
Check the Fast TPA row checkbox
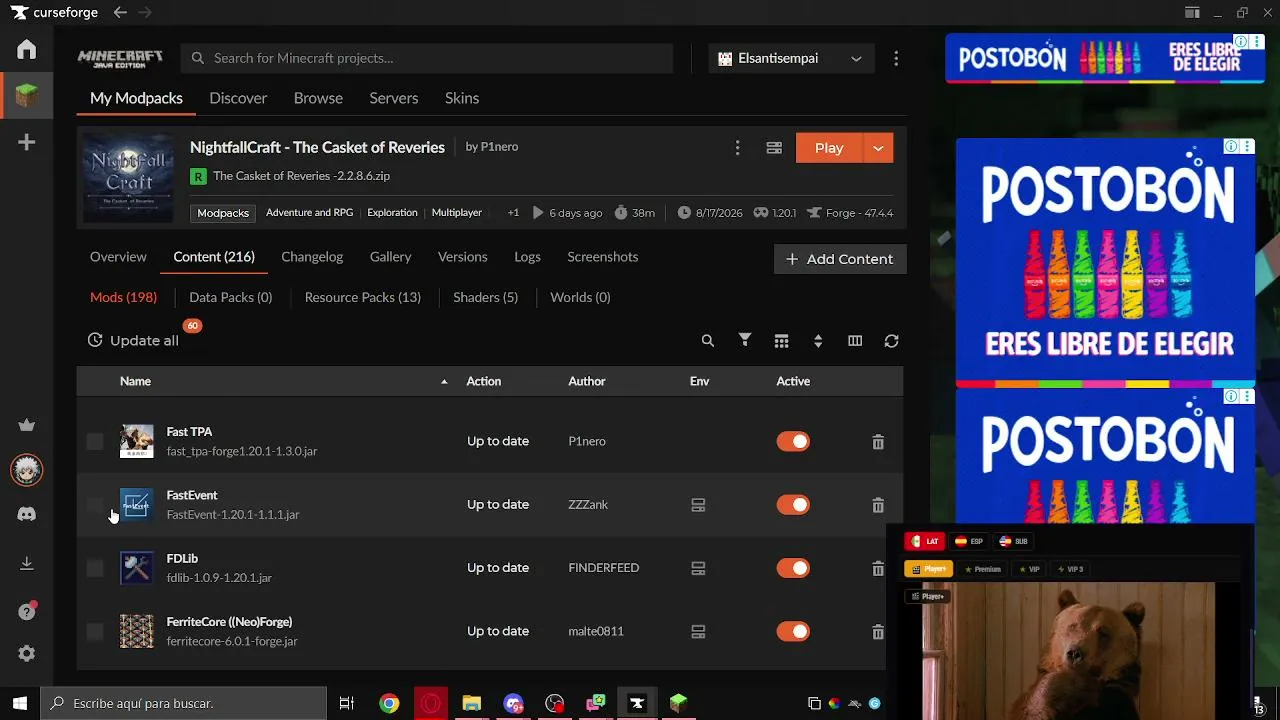(95, 441)
